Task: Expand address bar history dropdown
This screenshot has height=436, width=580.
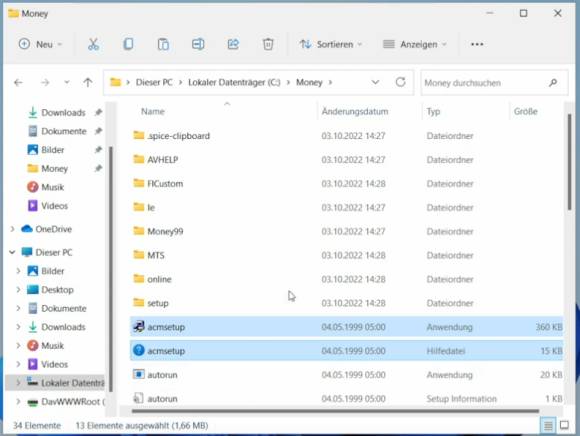Action: pos(375,82)
